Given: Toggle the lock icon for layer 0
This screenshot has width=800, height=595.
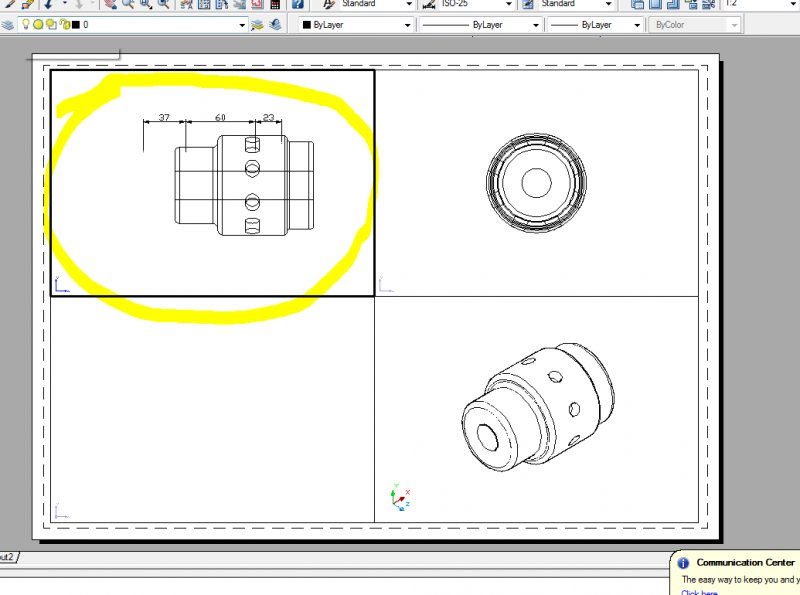Looking at the screenshot, I should coord(64,24).
